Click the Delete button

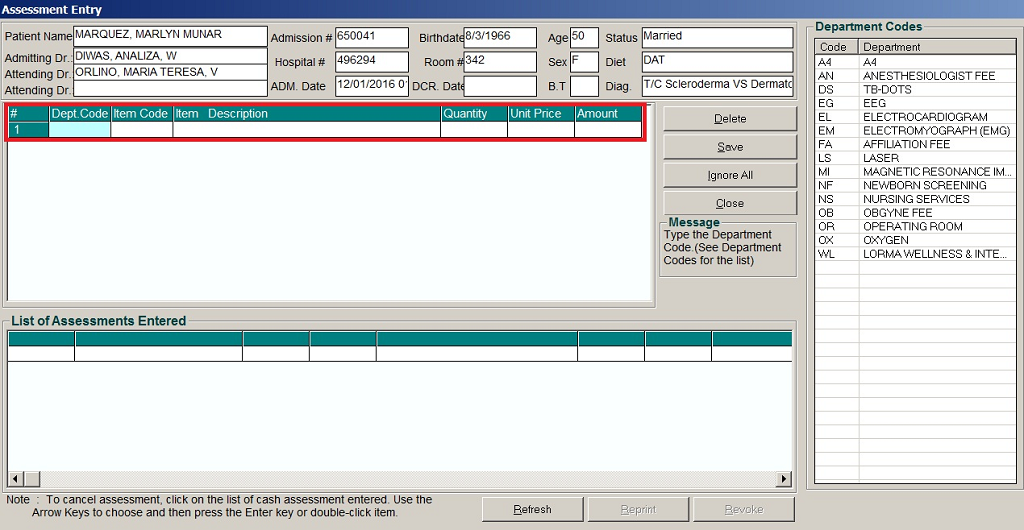coord(729,119)
